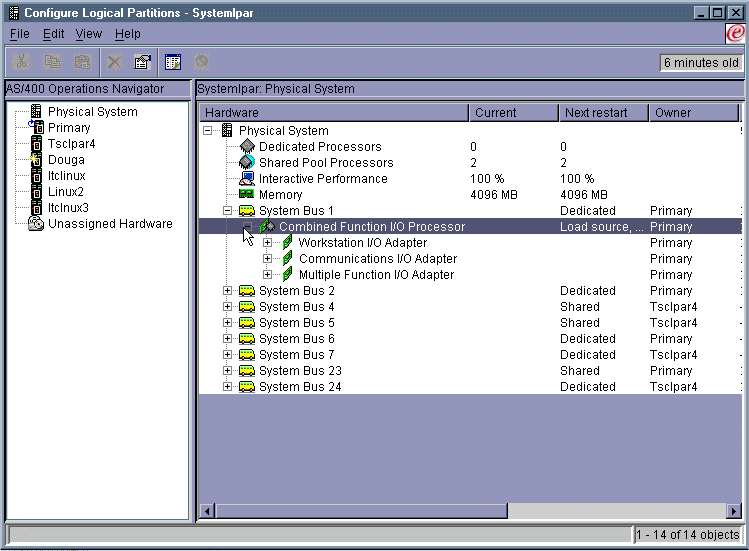Click the Interactive Performance icon

(247, 179)
